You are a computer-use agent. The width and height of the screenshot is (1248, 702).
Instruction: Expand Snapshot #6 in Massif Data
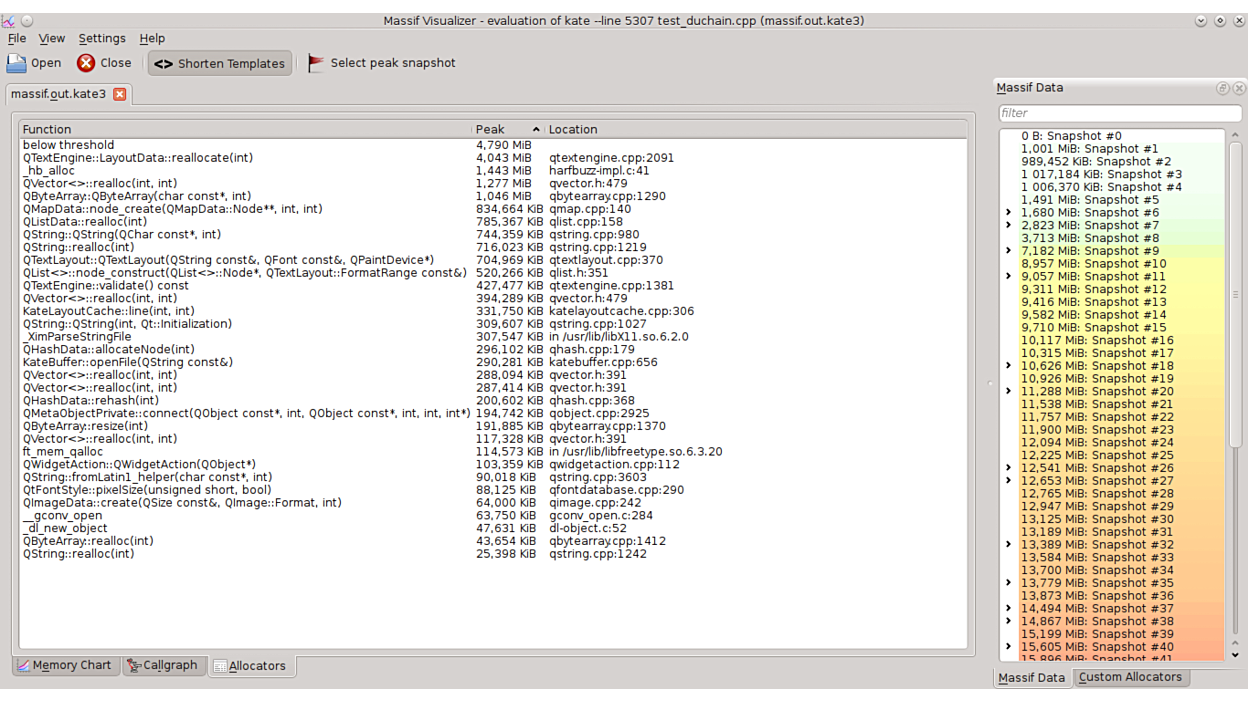pyautogui.click(x=1008, y=213)
